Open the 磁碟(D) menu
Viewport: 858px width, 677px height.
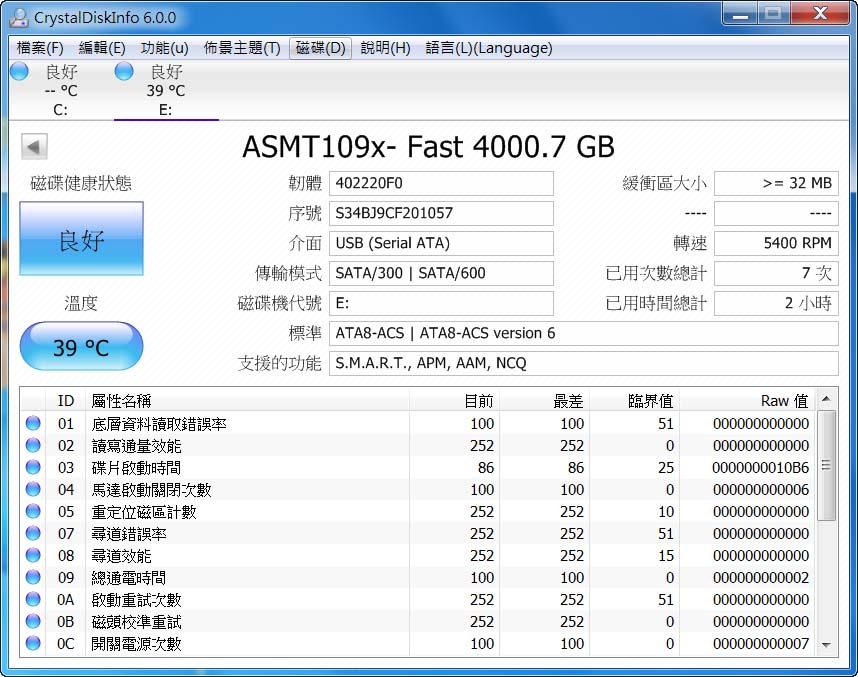[320, 48]
